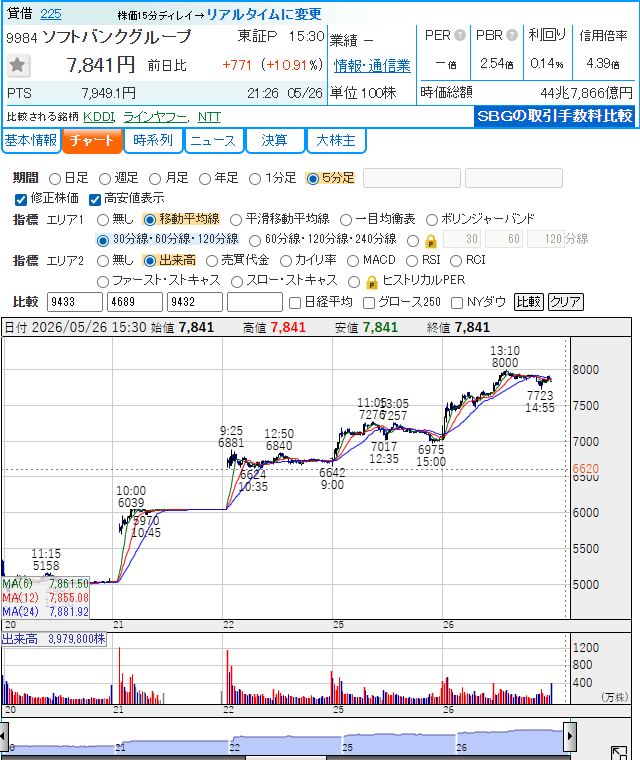Focus the empty fourth comparison code field
Screen dimensions: 640x760
255,302
